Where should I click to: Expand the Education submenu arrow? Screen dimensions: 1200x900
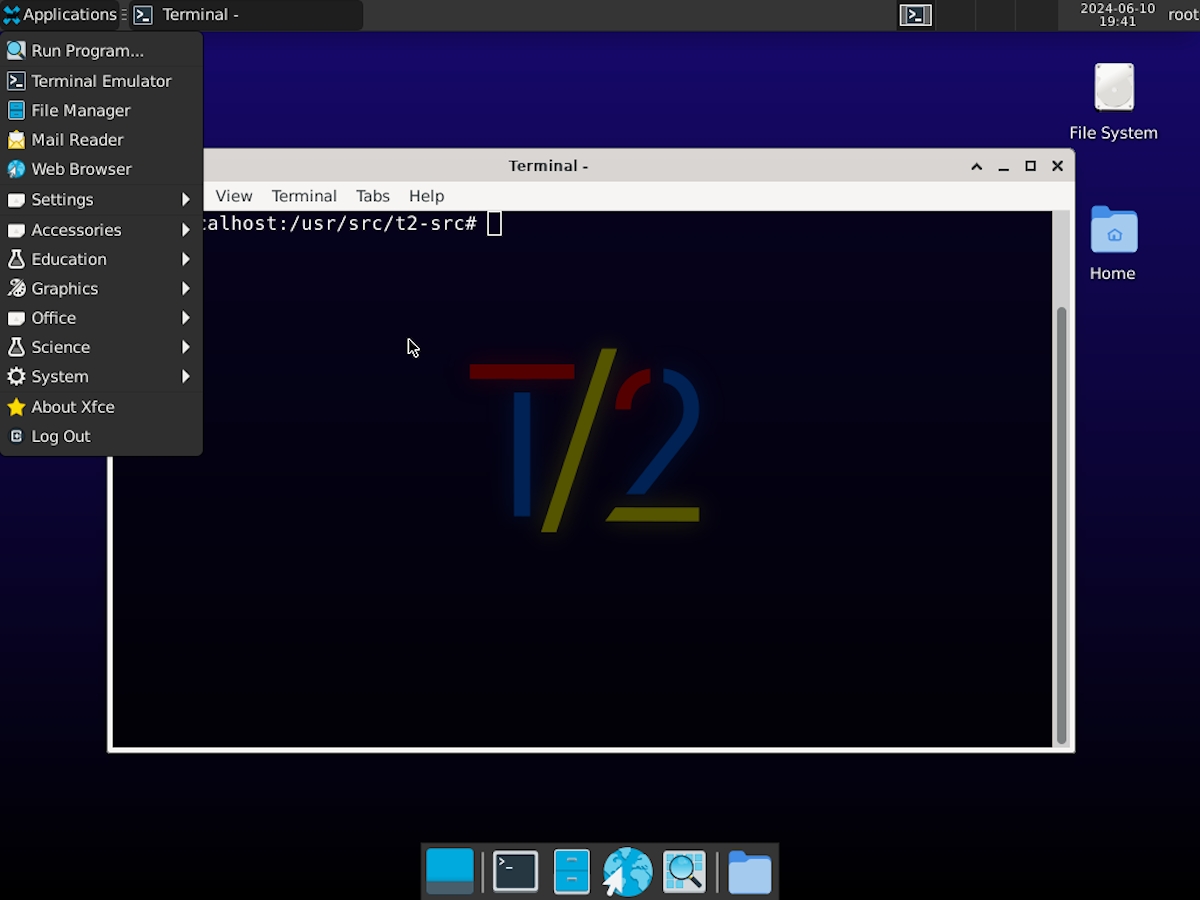pyautogui.click(x=186, y=259)
